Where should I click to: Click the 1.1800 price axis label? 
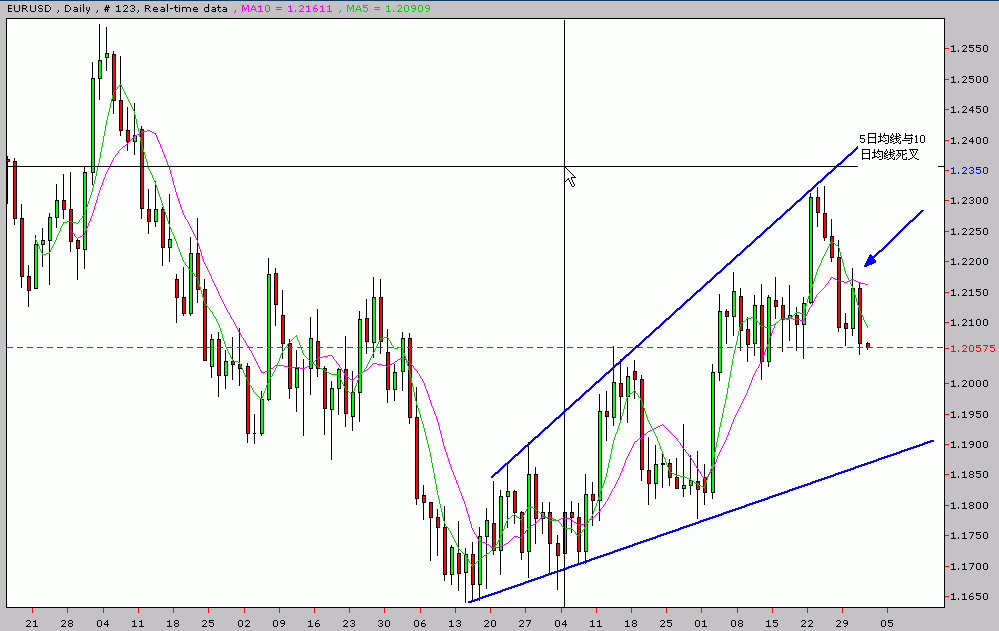point(969,505)
